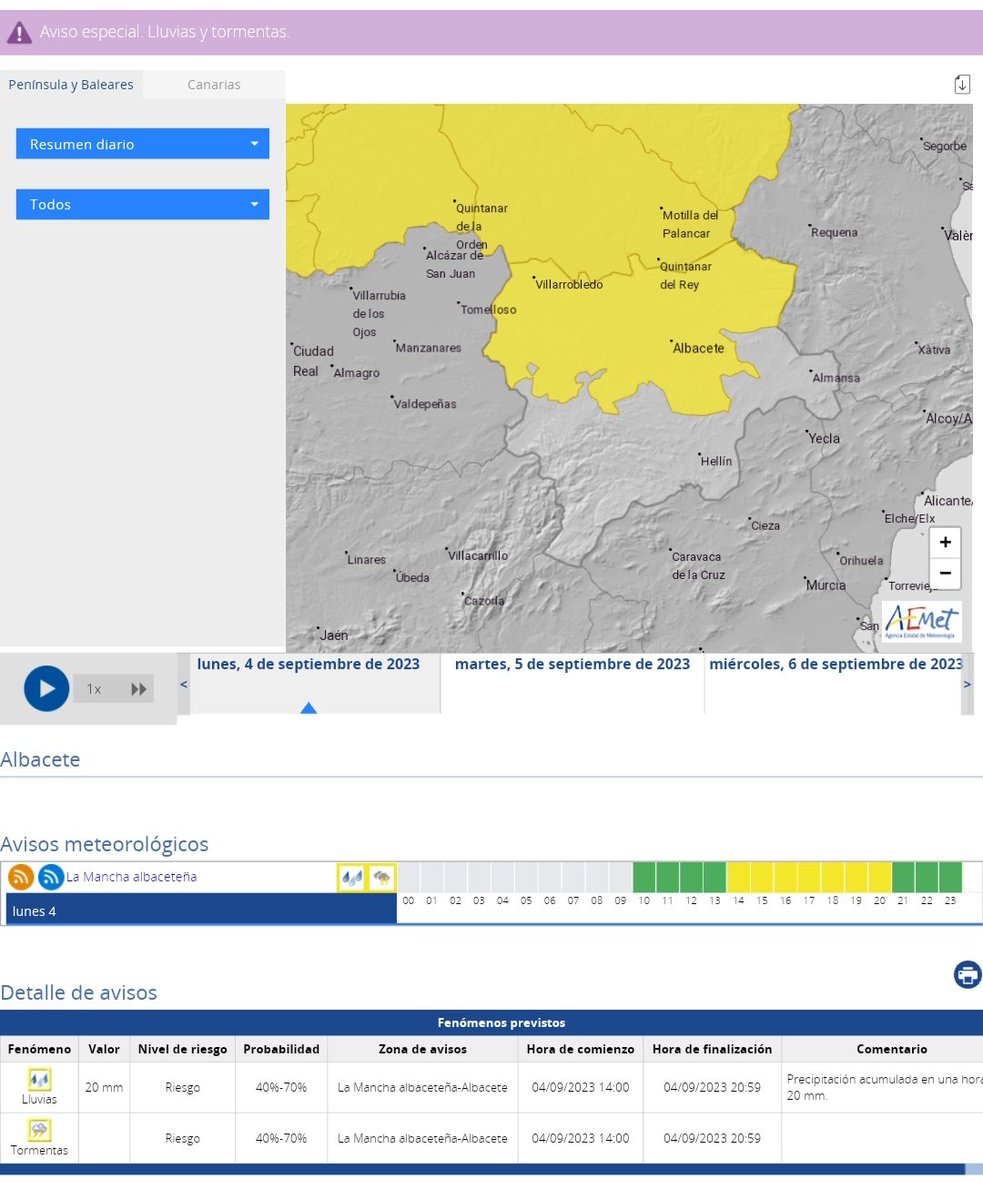Click the Requena label on the map

coord(834,232)
